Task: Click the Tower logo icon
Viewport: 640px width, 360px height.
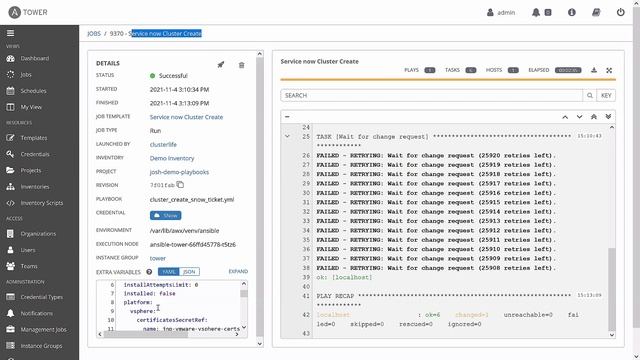Action: tap(14, 12)
